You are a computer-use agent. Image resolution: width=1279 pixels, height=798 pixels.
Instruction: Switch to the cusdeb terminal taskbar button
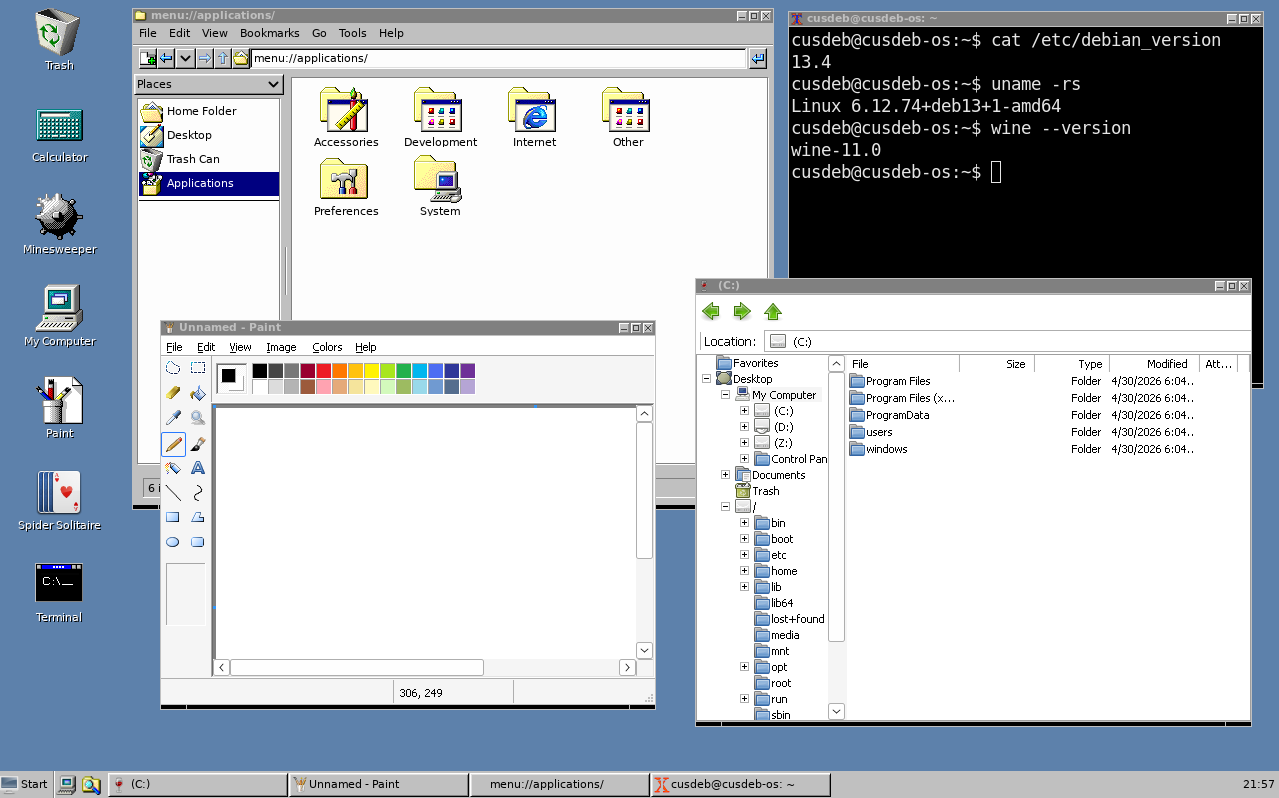(x=740, y=784)
